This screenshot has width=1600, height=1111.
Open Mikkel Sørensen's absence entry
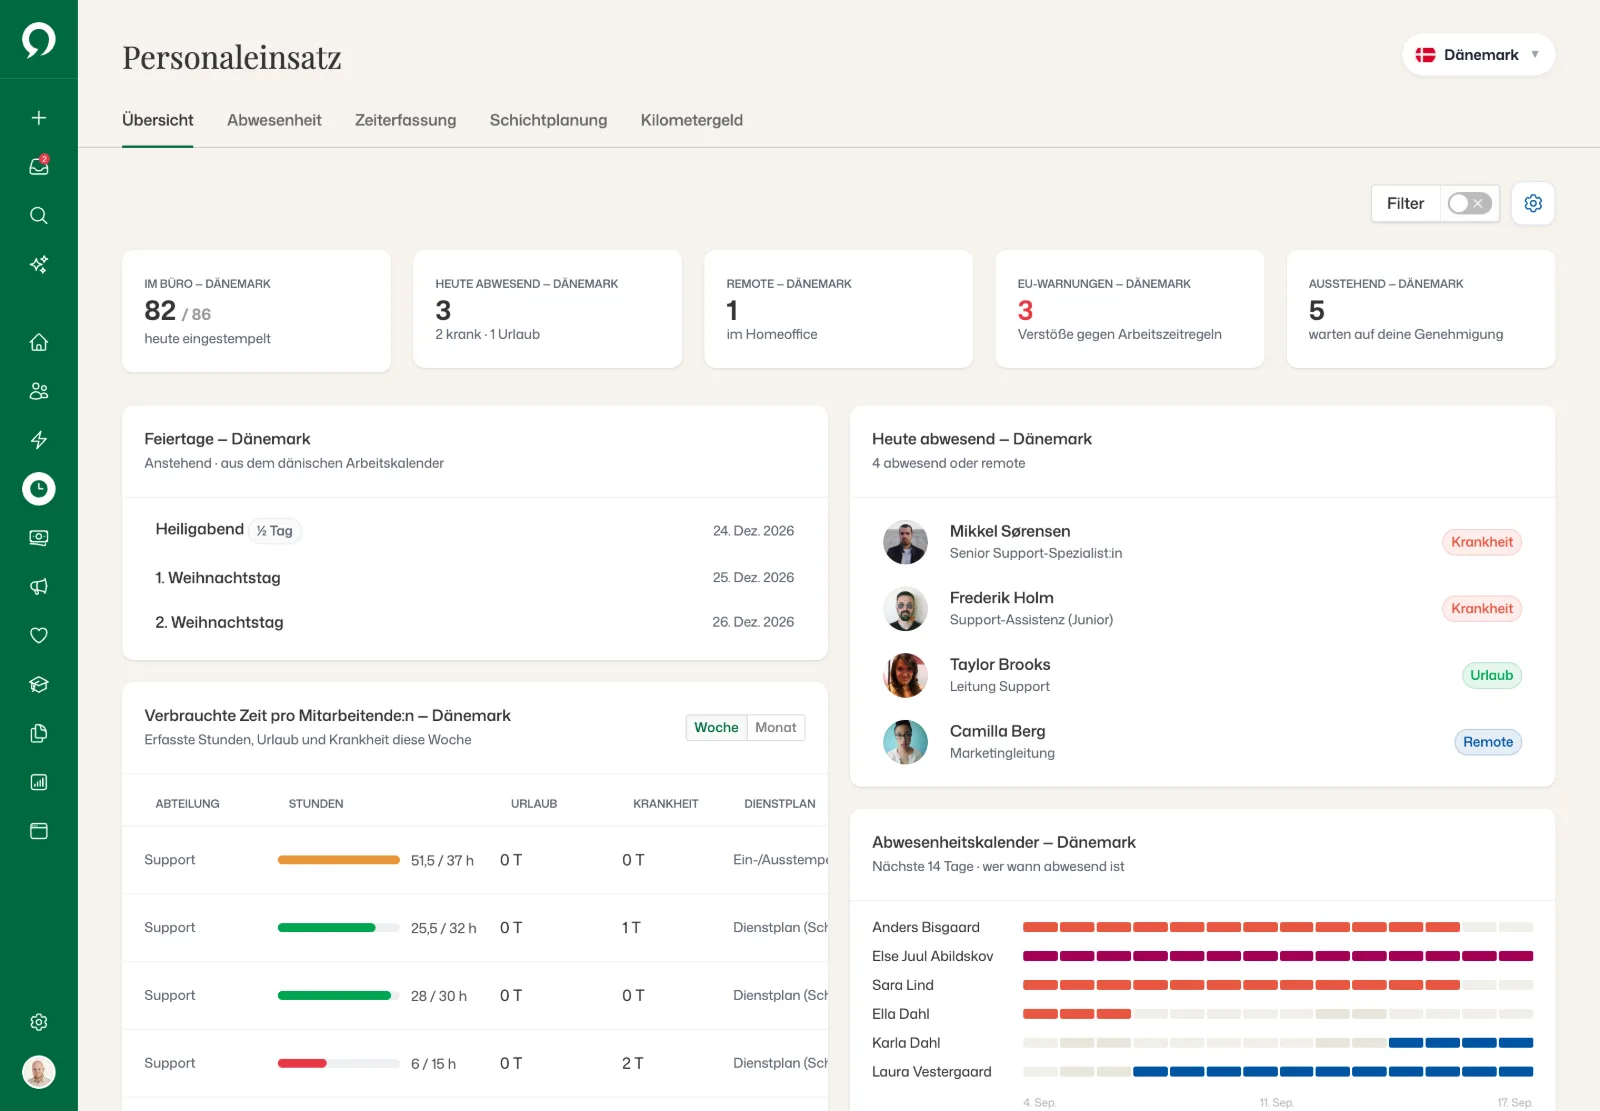pyautogui.click(x=1202, y=542)
